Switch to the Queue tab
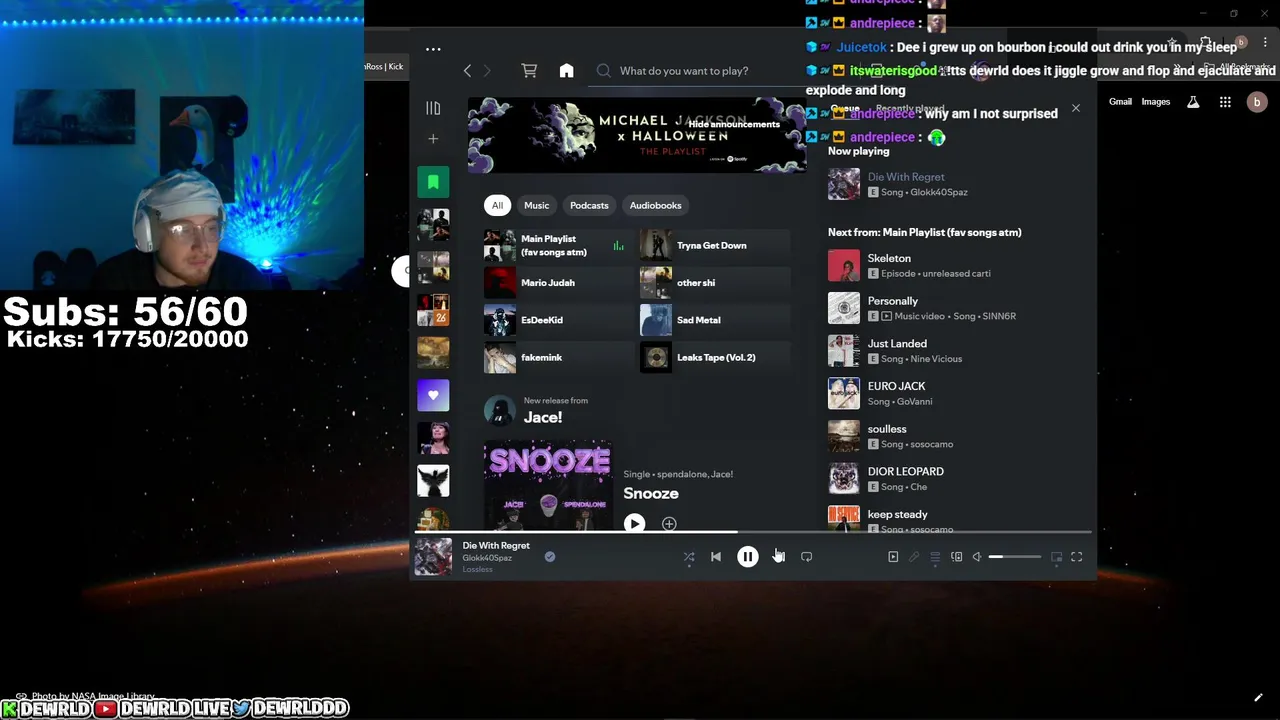Viewport: 1280px width, 720px height. tap(845, 108)
